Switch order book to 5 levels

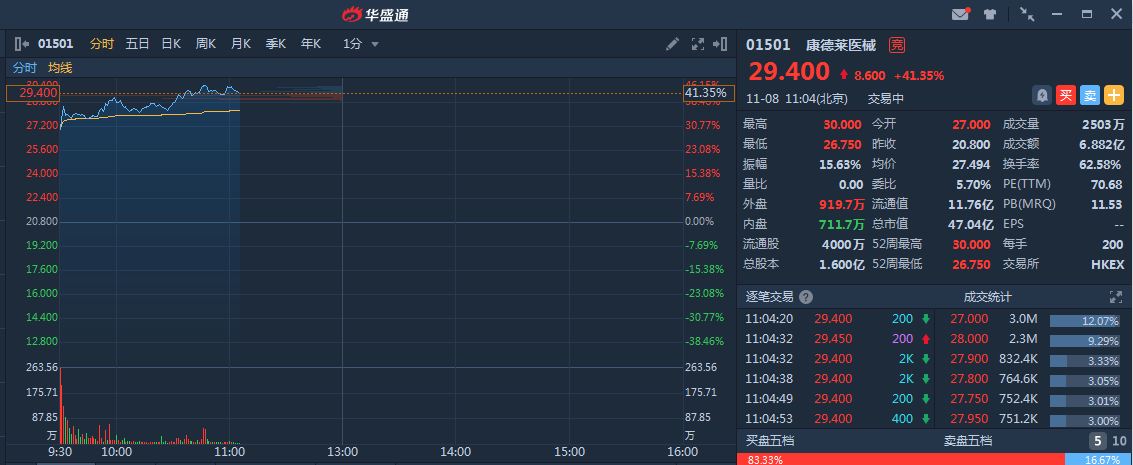pos(1097,441)
